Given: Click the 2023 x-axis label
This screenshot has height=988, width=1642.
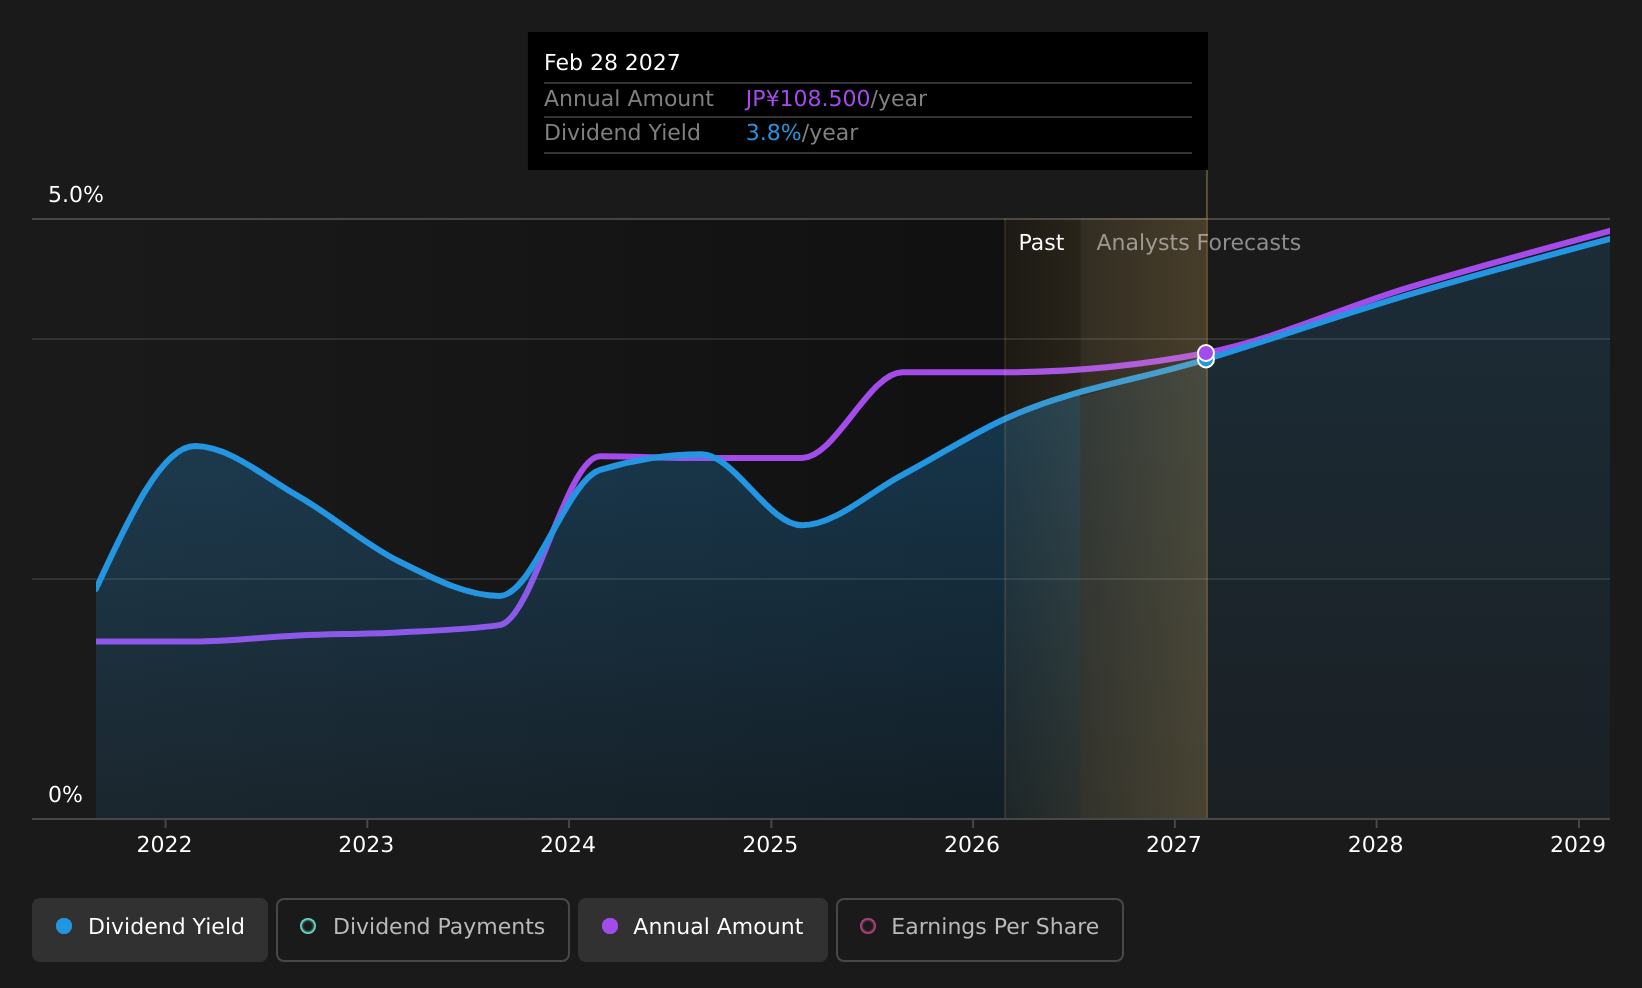Looking at the screenshot, I should tap(366, 845).
